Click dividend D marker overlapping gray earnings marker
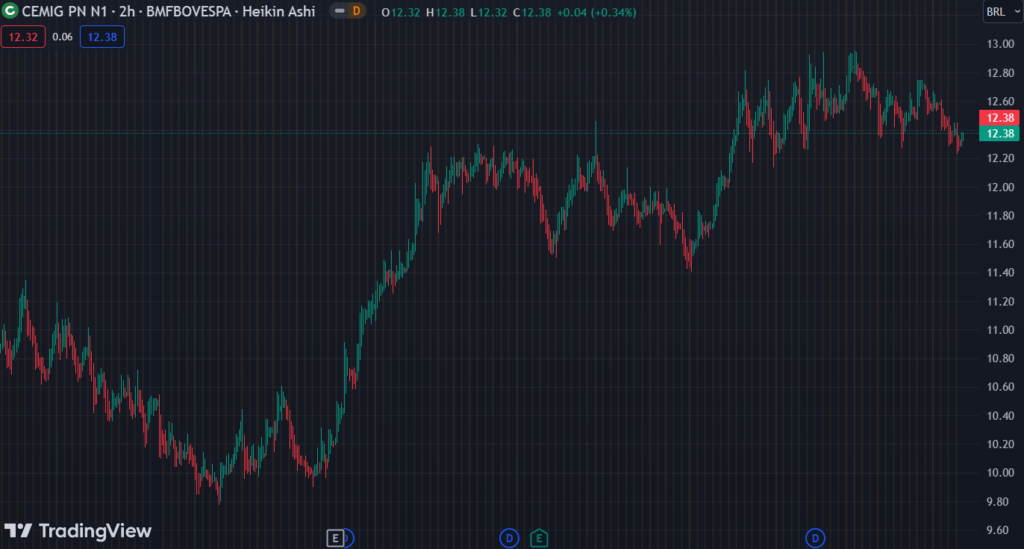Image resolution: width=1024 pixels, height=549 pixels. coord(349,539)
